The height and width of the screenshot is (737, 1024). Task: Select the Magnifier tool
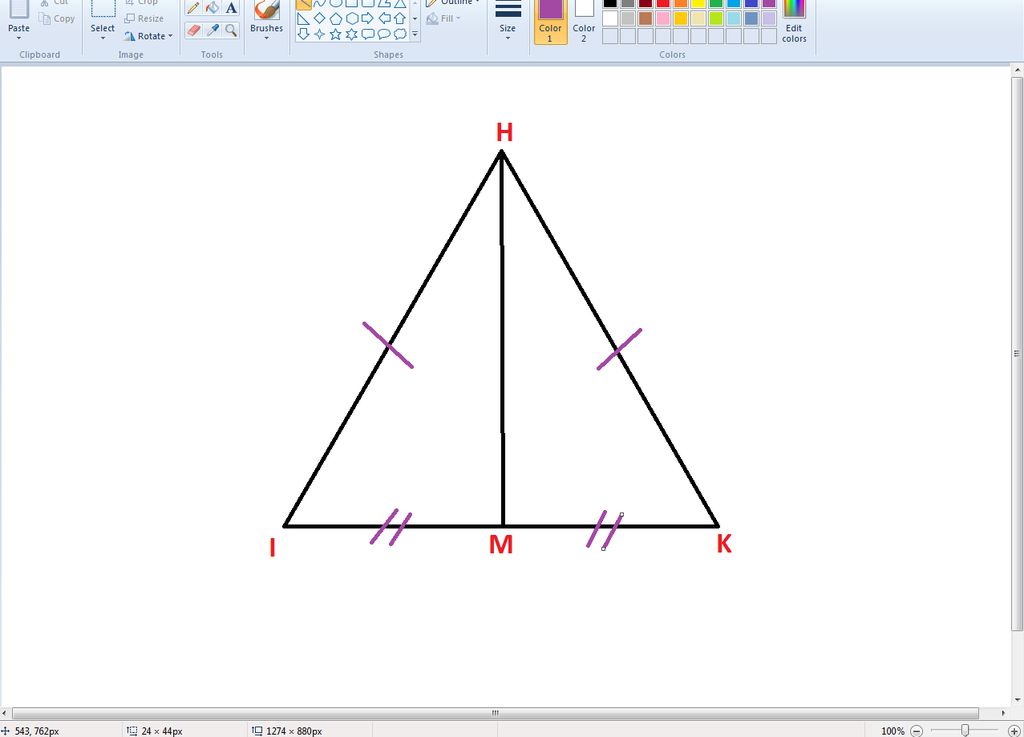pyautogui.click(x=231, y=30)
